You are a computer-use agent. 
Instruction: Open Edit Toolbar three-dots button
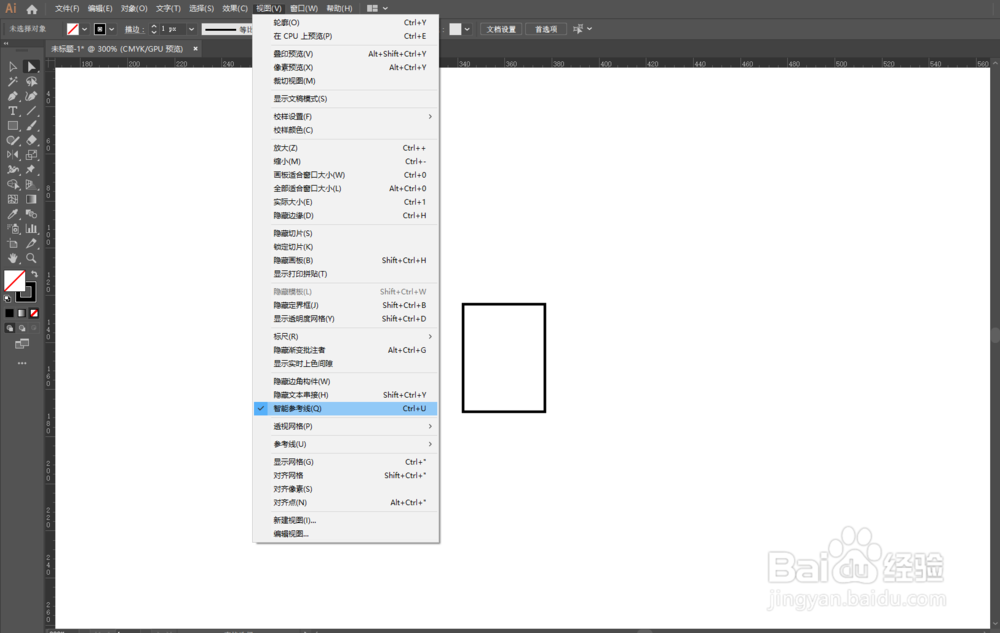22,363
